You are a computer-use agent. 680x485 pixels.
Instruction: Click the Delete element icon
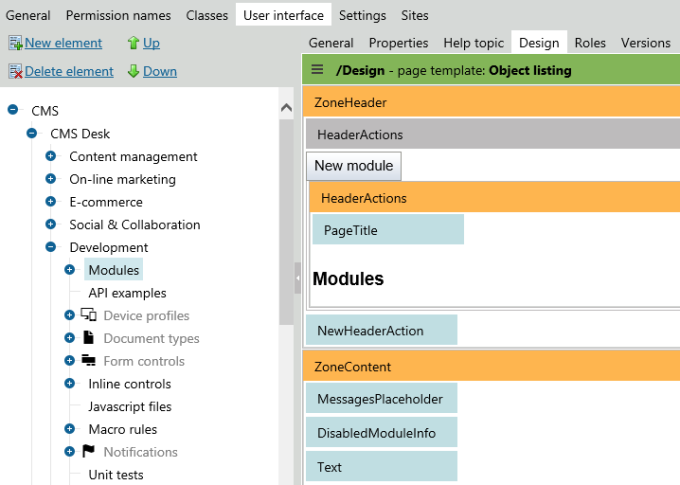[x=15, y=72]
